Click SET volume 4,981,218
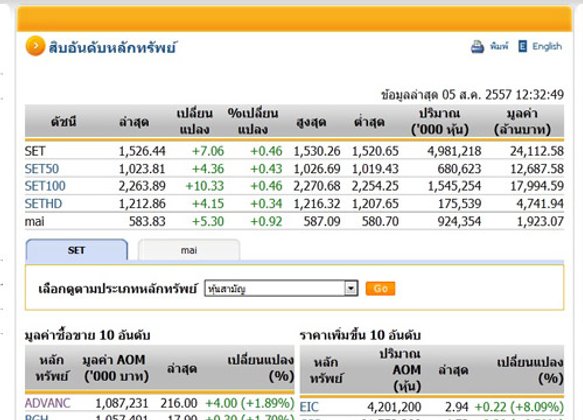 (x=454, y=151)
